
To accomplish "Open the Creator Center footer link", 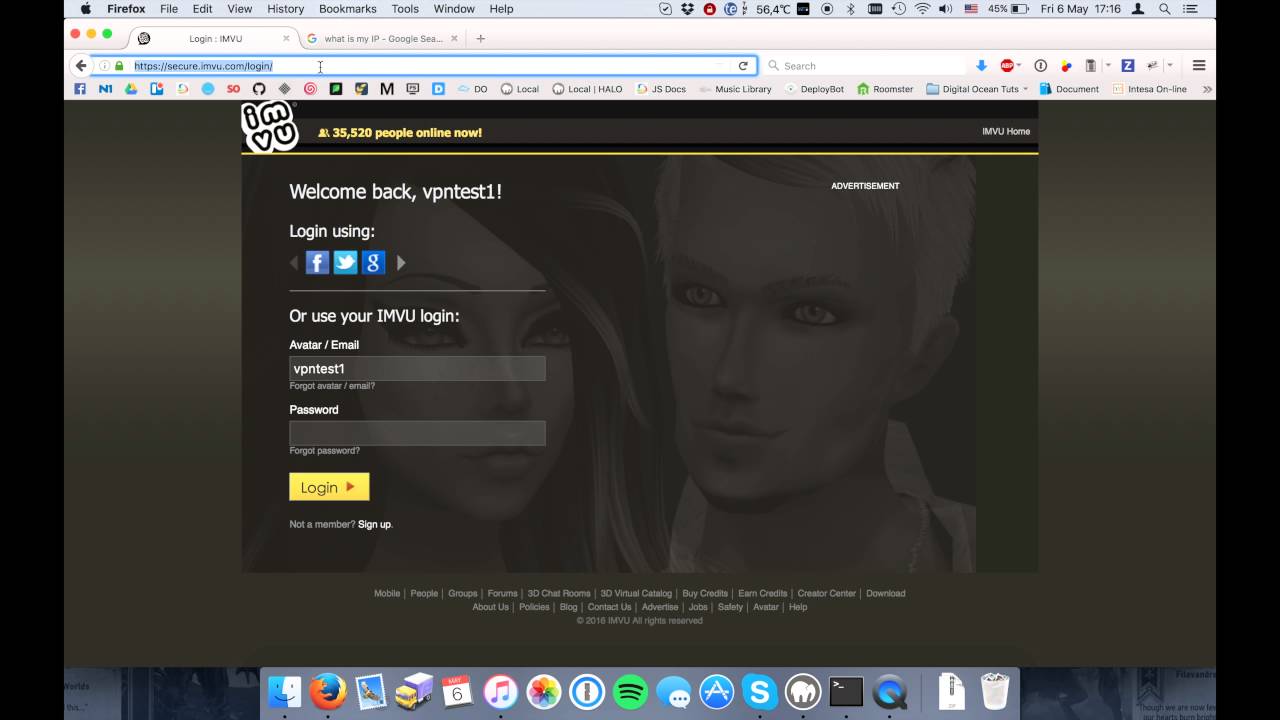I will [x=826, y=593].
